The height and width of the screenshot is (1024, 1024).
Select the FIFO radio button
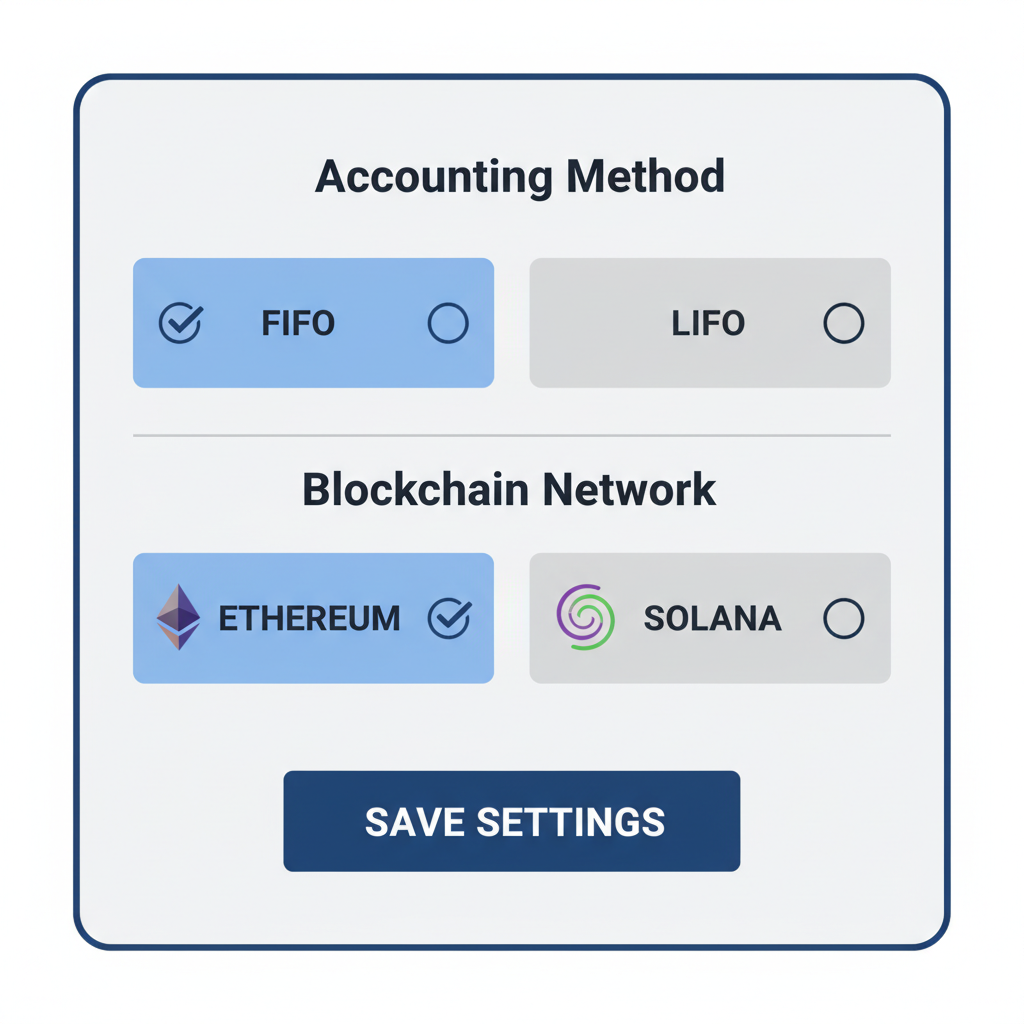pyautogui.click(x=448, y=323)
